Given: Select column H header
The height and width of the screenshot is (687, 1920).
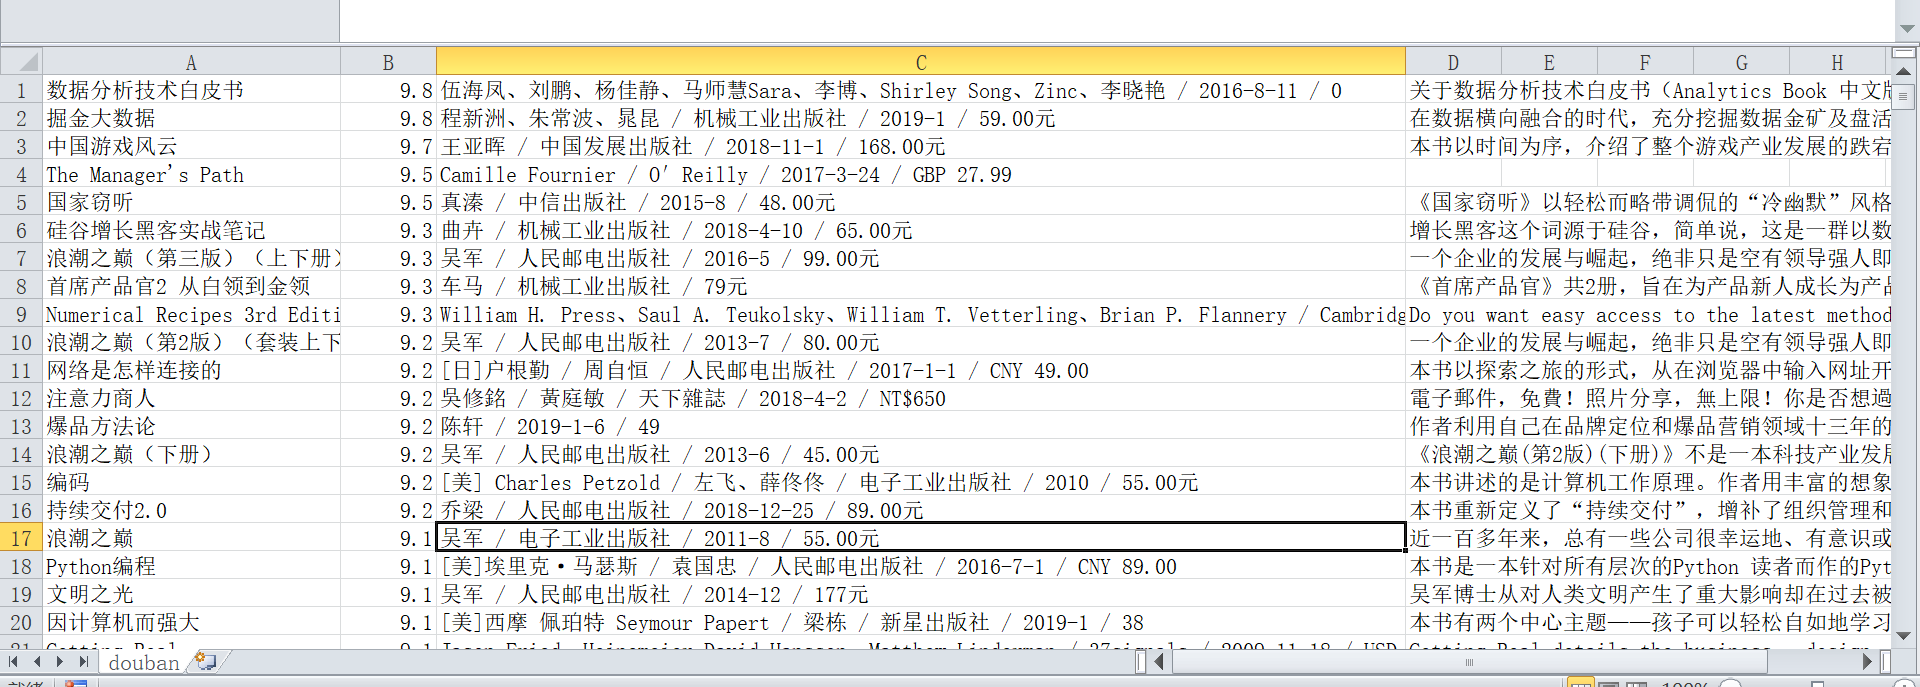Looking at the screenshot, I should click(1837, 62).
